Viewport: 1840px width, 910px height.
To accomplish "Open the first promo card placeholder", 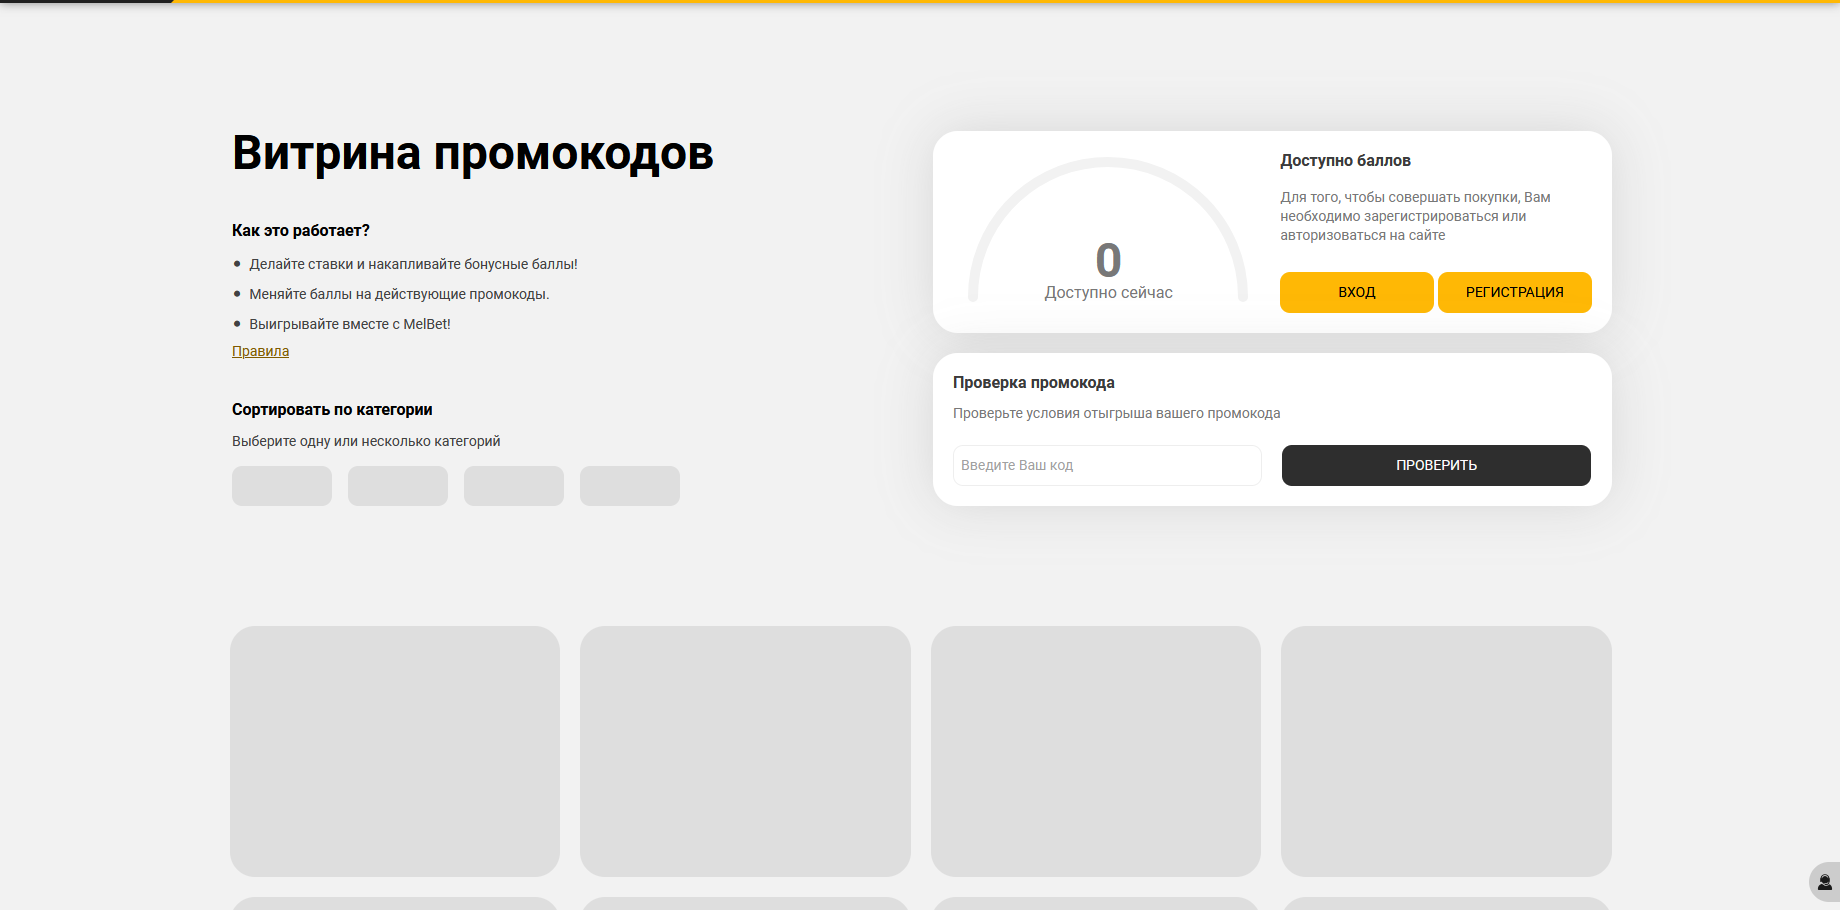I will click(x=394, y=751).
